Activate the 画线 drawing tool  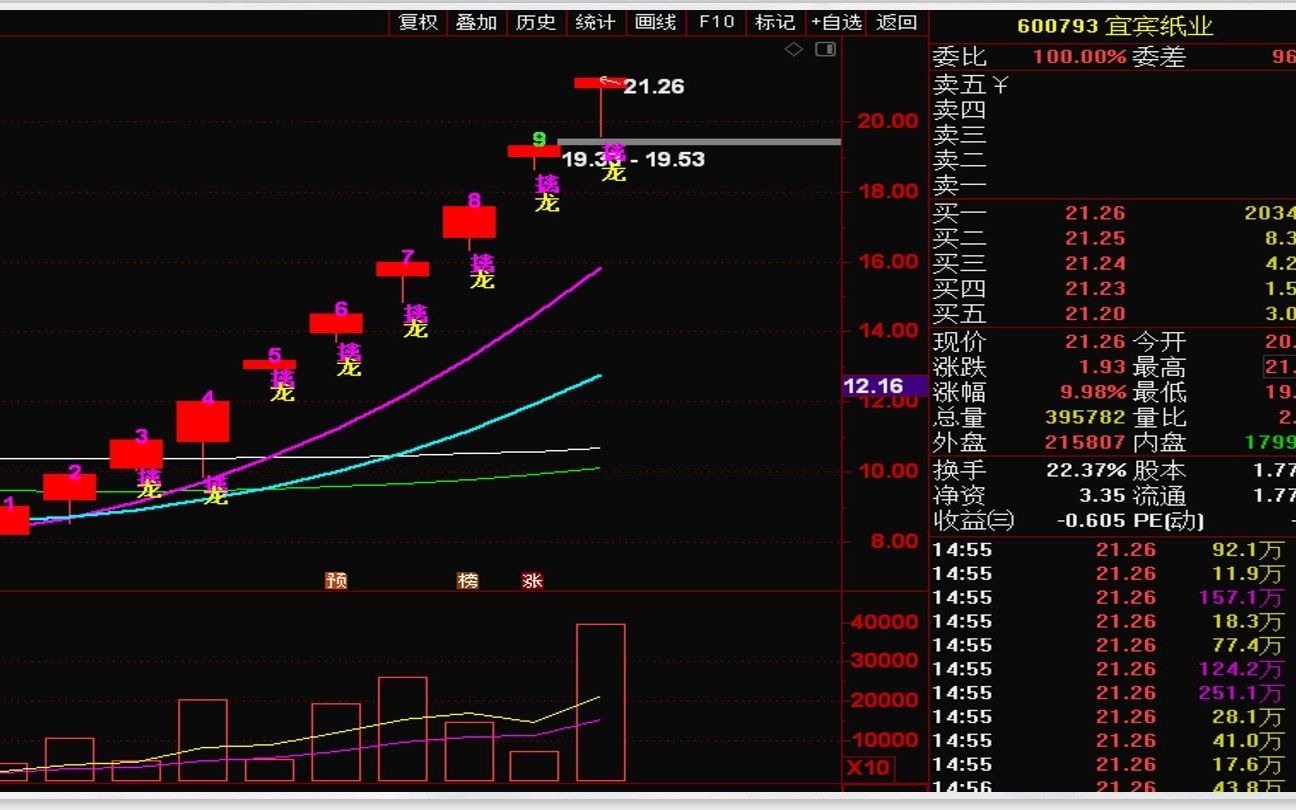click(656, 22)
